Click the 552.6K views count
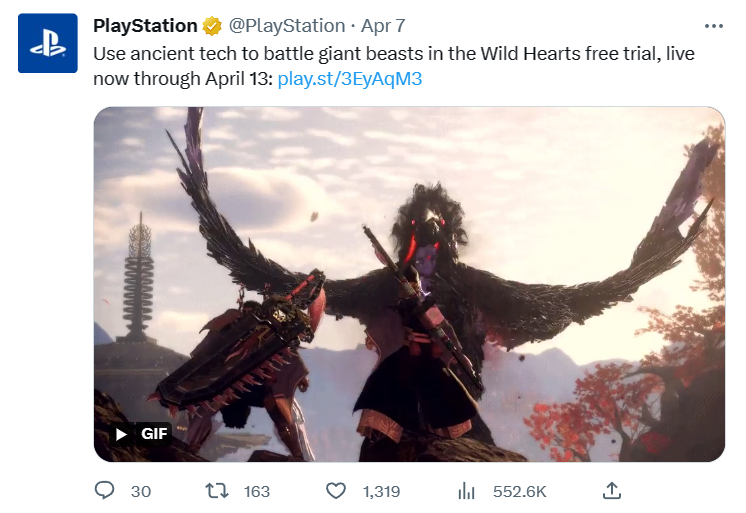This screenshot has height=513, width=746. coord(520,491)
